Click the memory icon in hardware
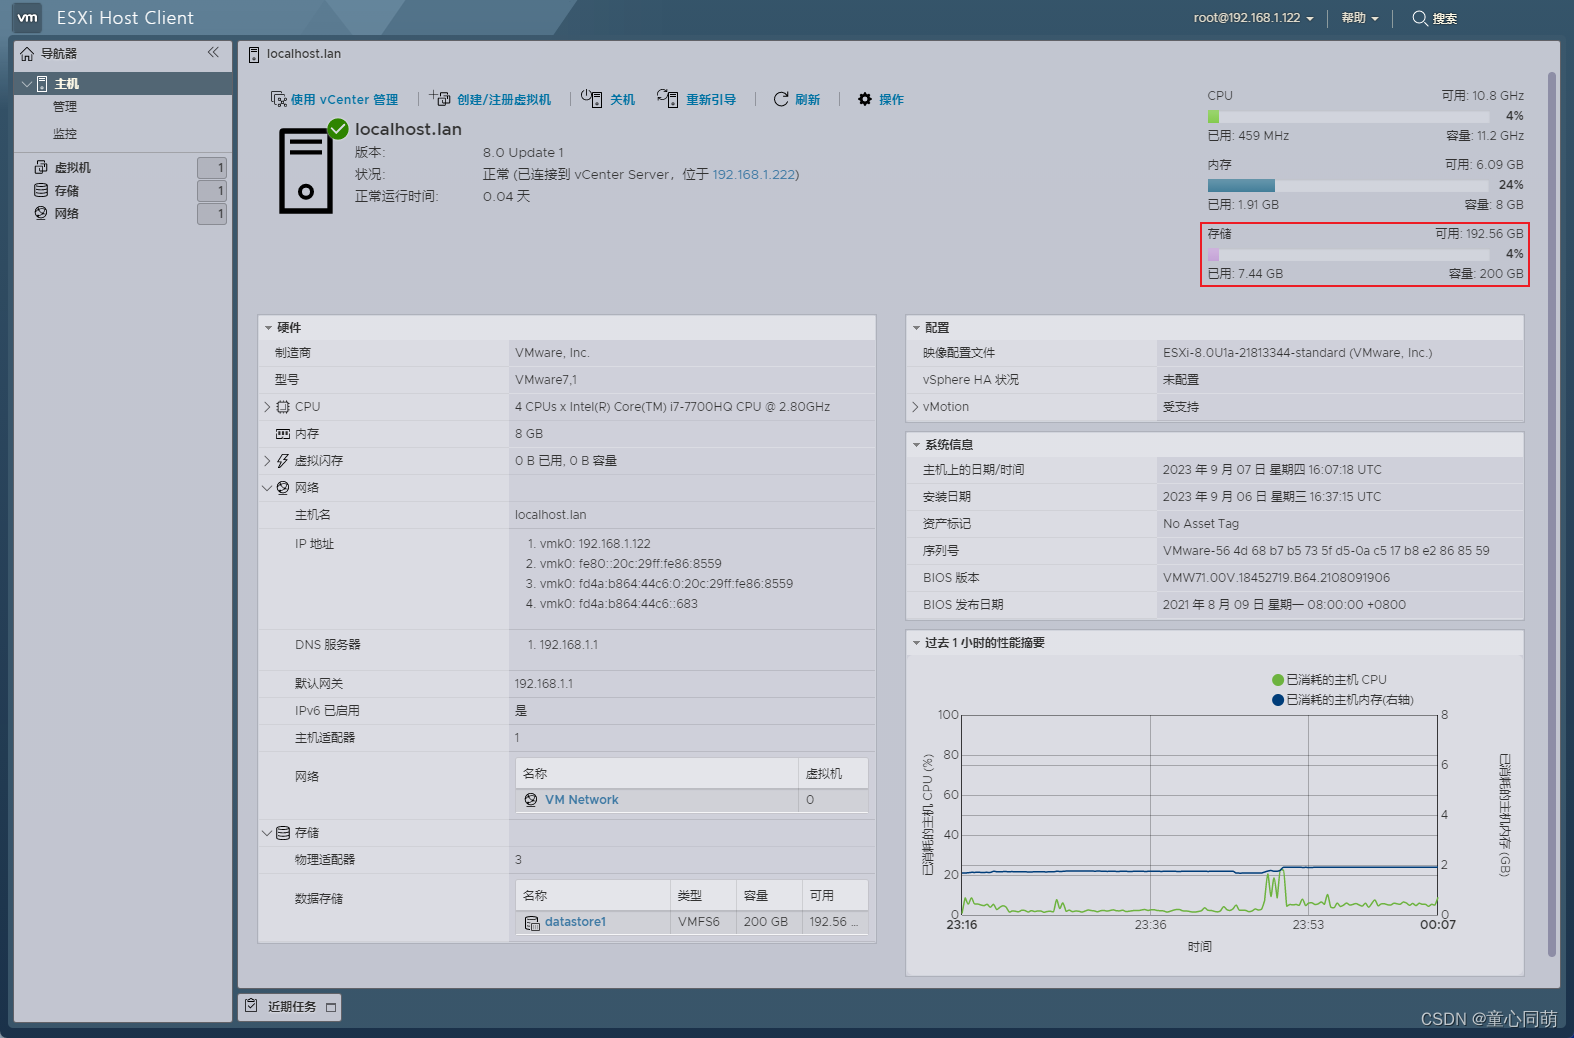Screen dimensions: 1574x1038 [283, 434]
